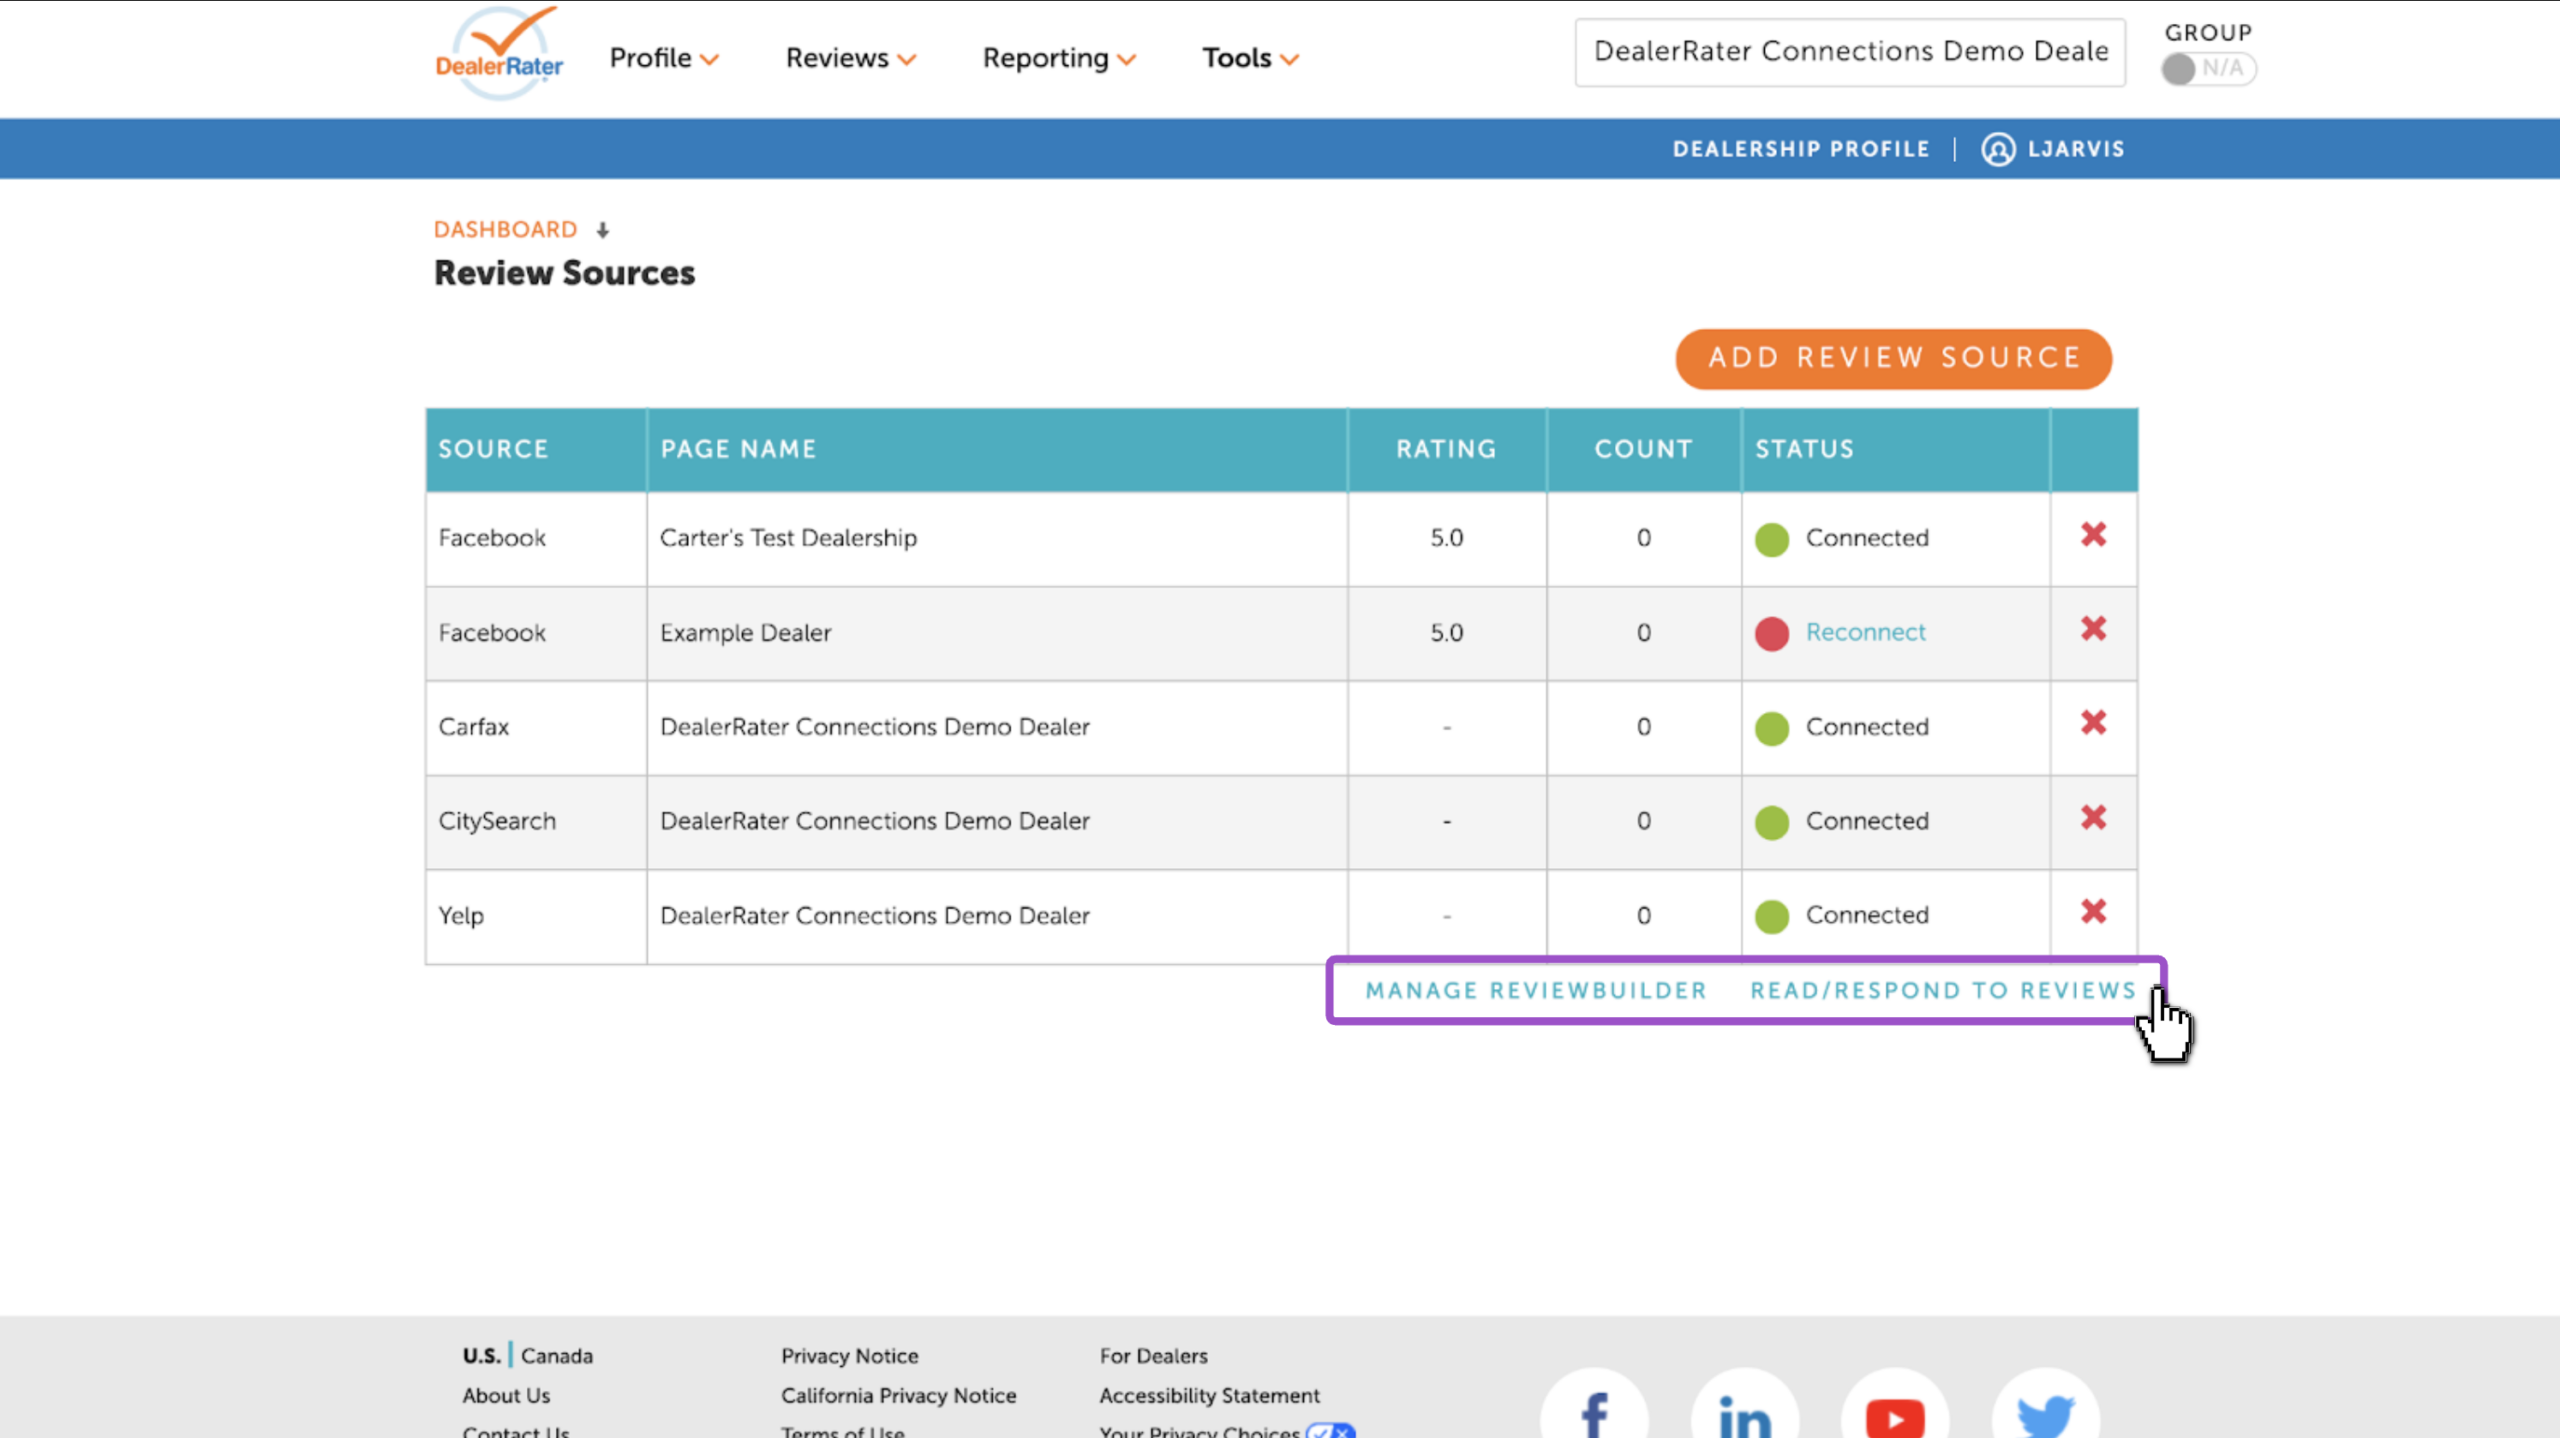This screenshot has width=2560, height=1438.
Task: Select the 'Carter's Test Dealership' page name cell
Action: [x=997, y=538]
